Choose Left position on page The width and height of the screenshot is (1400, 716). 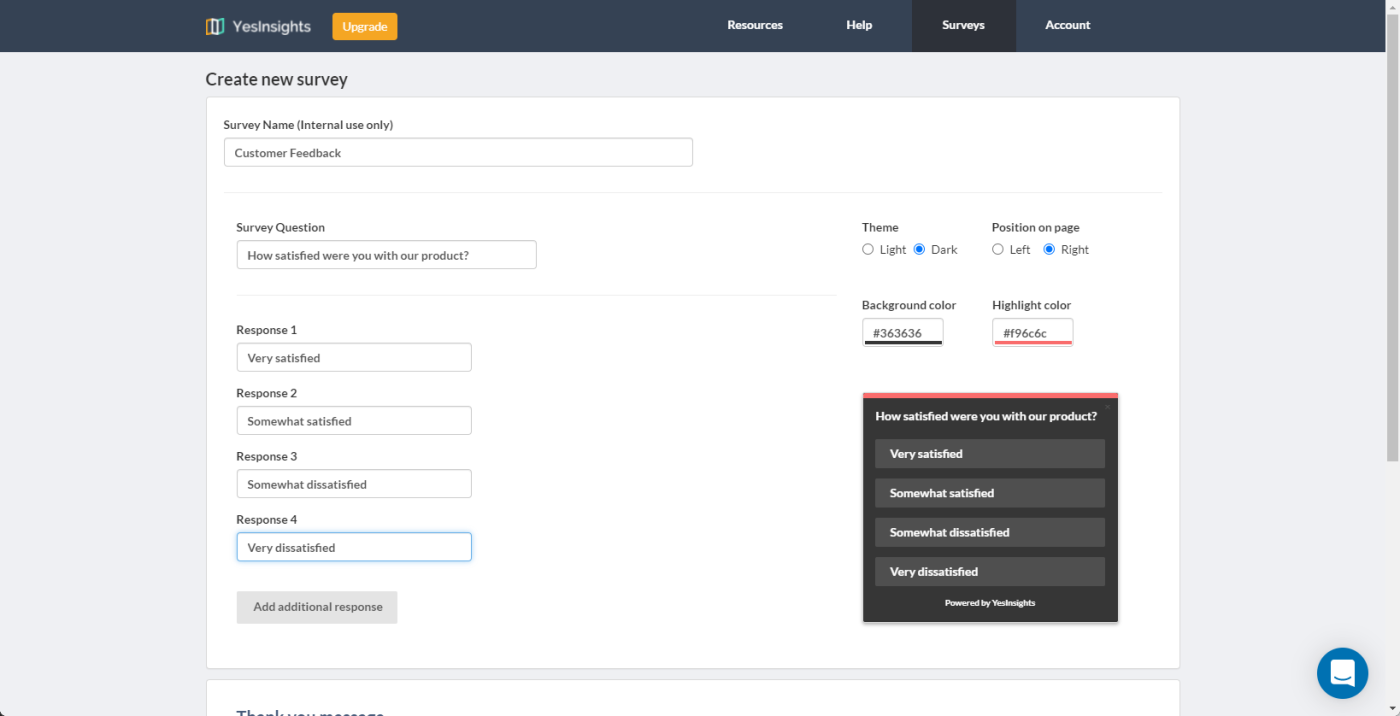click(x=998, y=249)
